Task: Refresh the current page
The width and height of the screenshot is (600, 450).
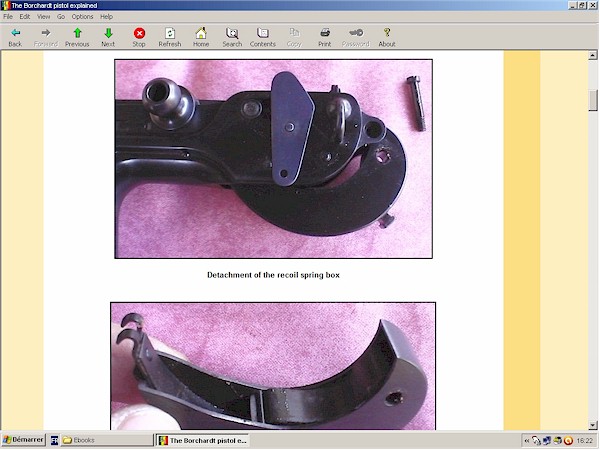Action: [x=170, y=37]
